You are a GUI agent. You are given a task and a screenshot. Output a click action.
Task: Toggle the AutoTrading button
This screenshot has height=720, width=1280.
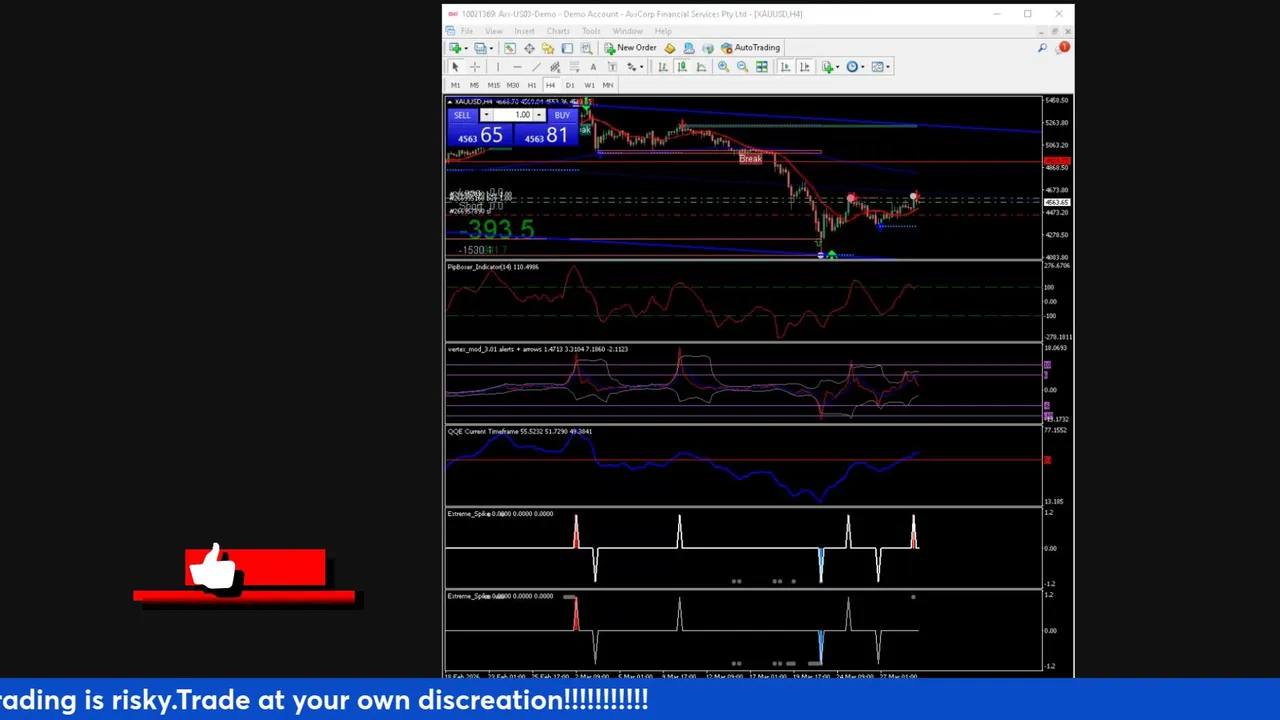point(750,48)
